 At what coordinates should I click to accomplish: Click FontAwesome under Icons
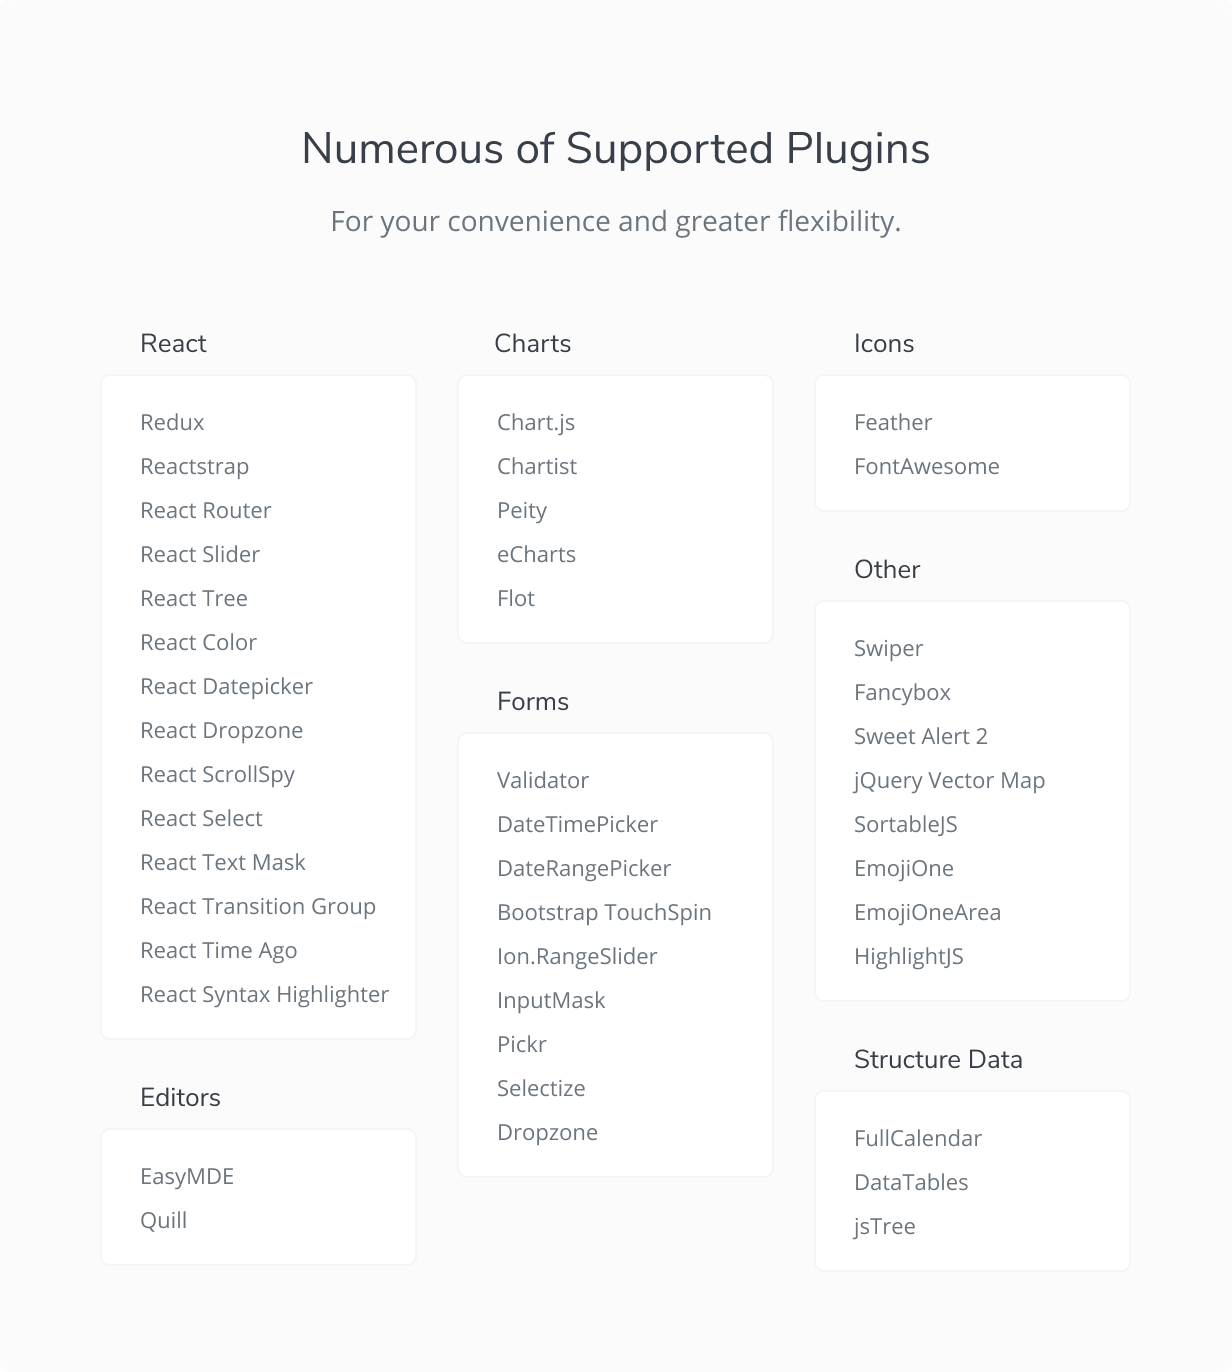(x=927, y=466)
